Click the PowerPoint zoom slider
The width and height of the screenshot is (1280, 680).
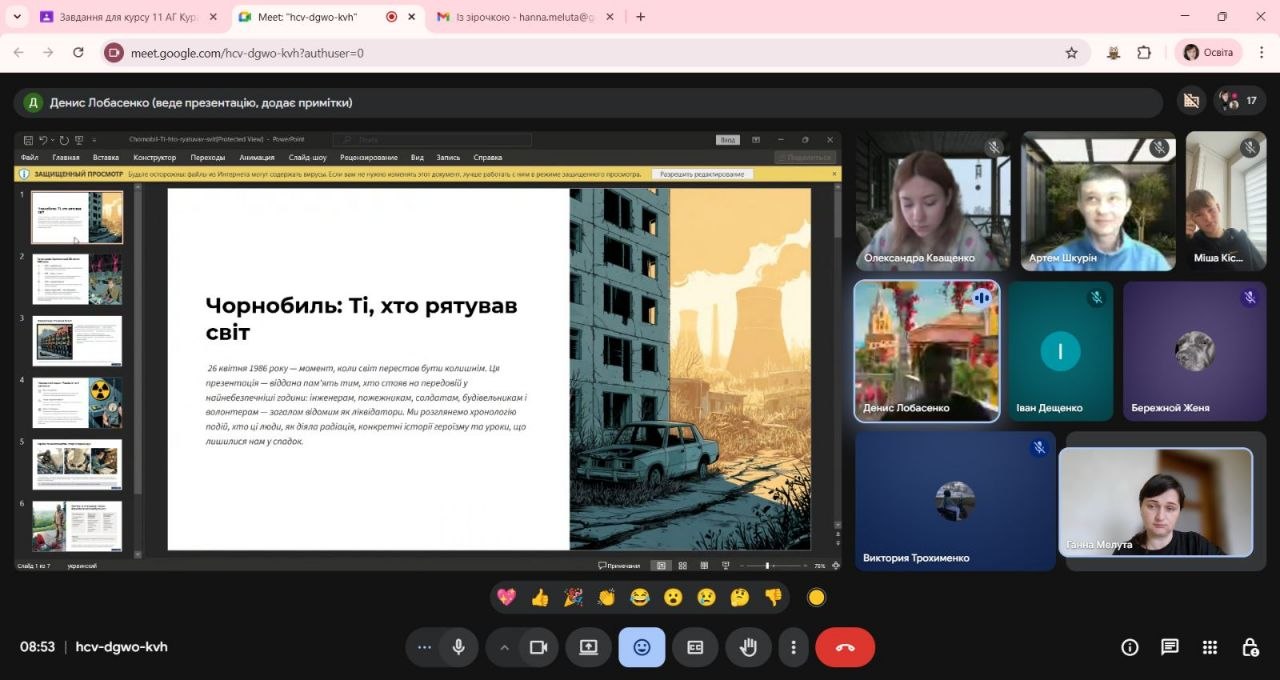coord(774,566)
